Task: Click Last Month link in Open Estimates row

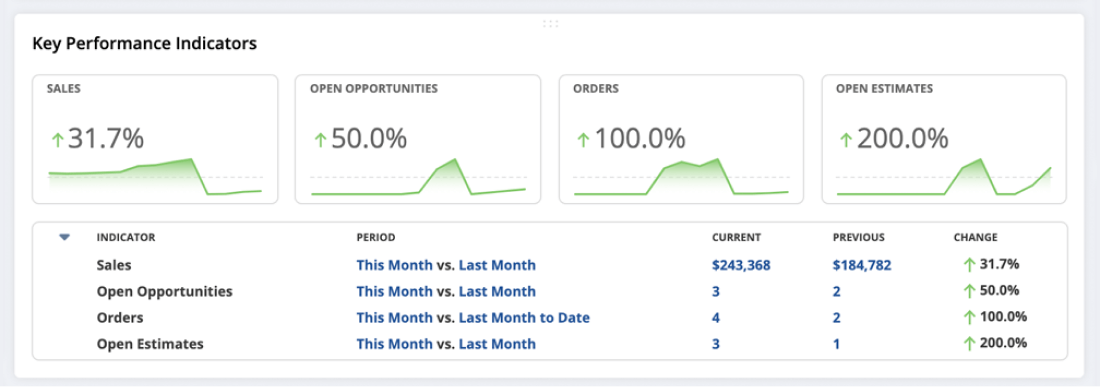Action: tap(497, 344)
